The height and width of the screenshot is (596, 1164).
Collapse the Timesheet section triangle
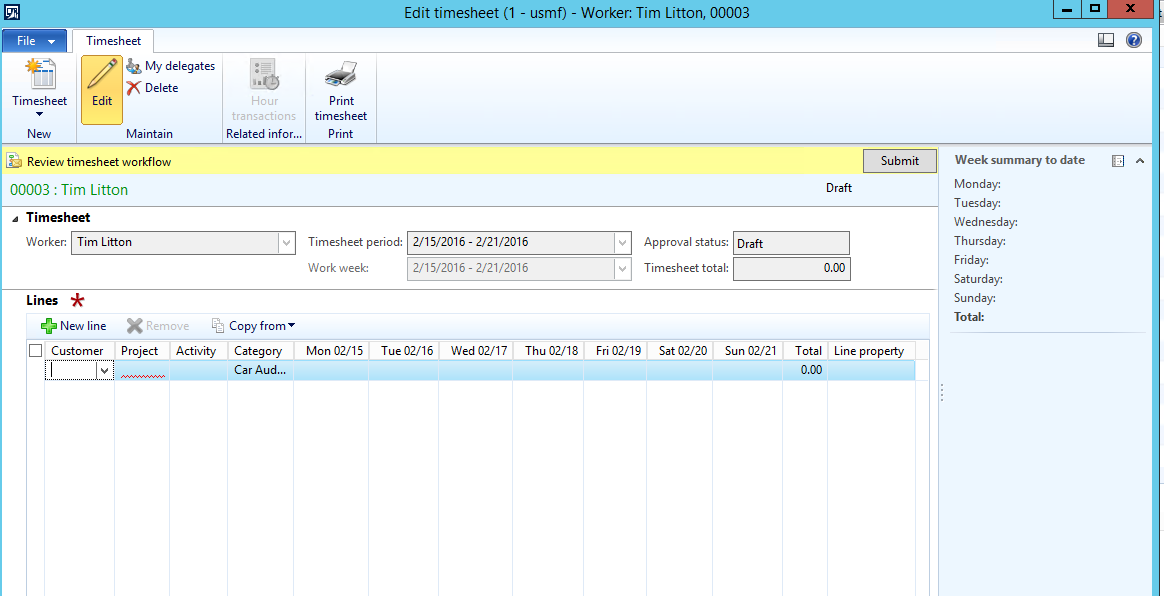pyautogui.click(x=15, y=218)
